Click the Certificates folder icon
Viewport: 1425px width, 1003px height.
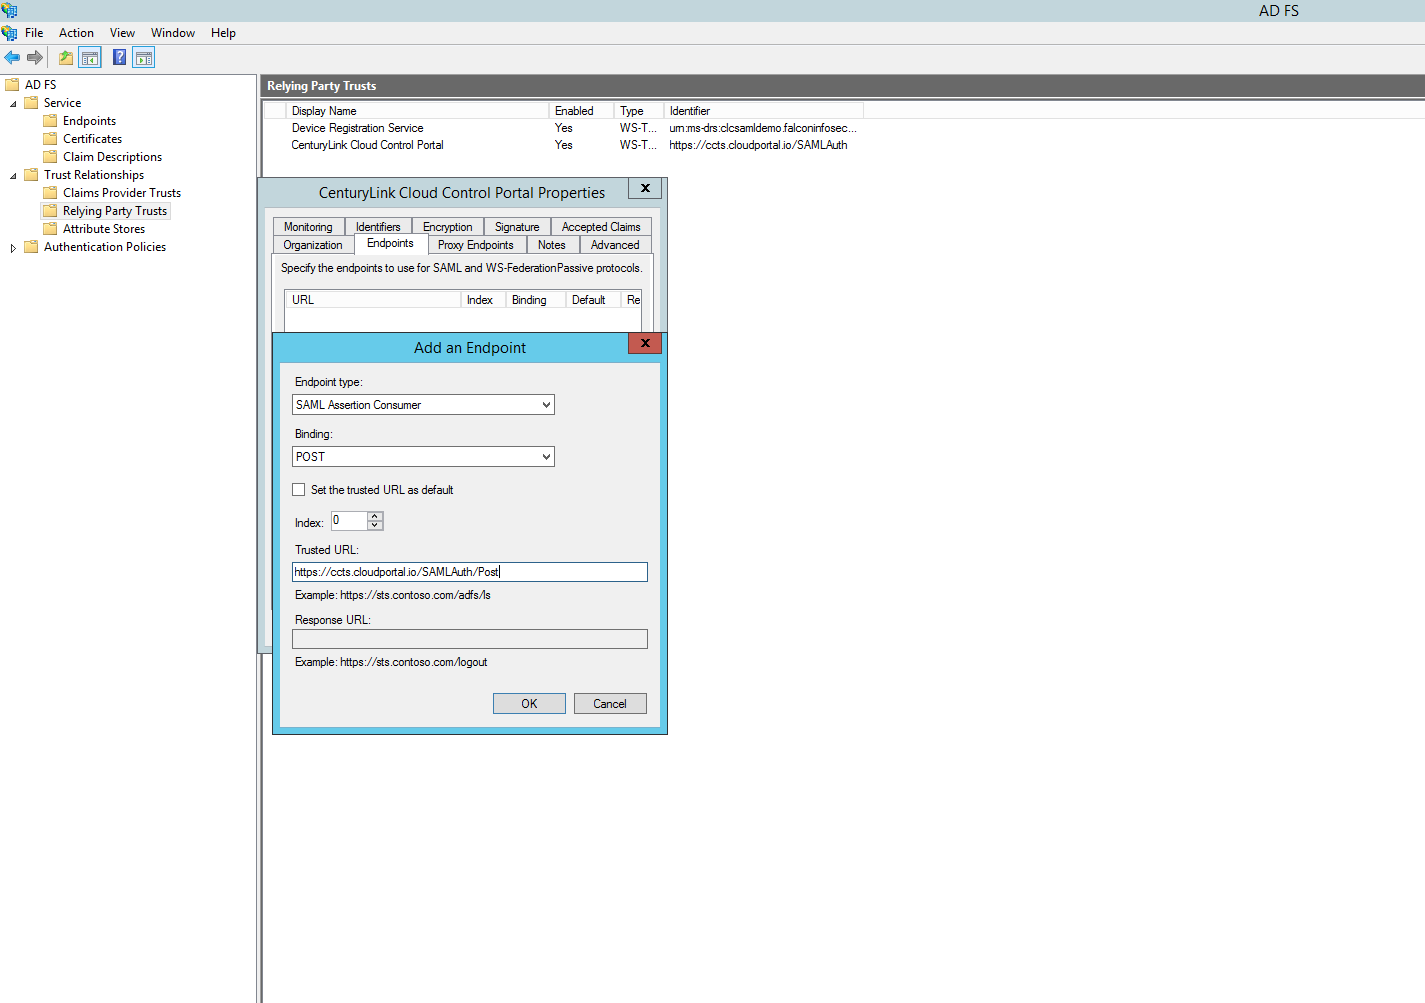coord(50,139)
